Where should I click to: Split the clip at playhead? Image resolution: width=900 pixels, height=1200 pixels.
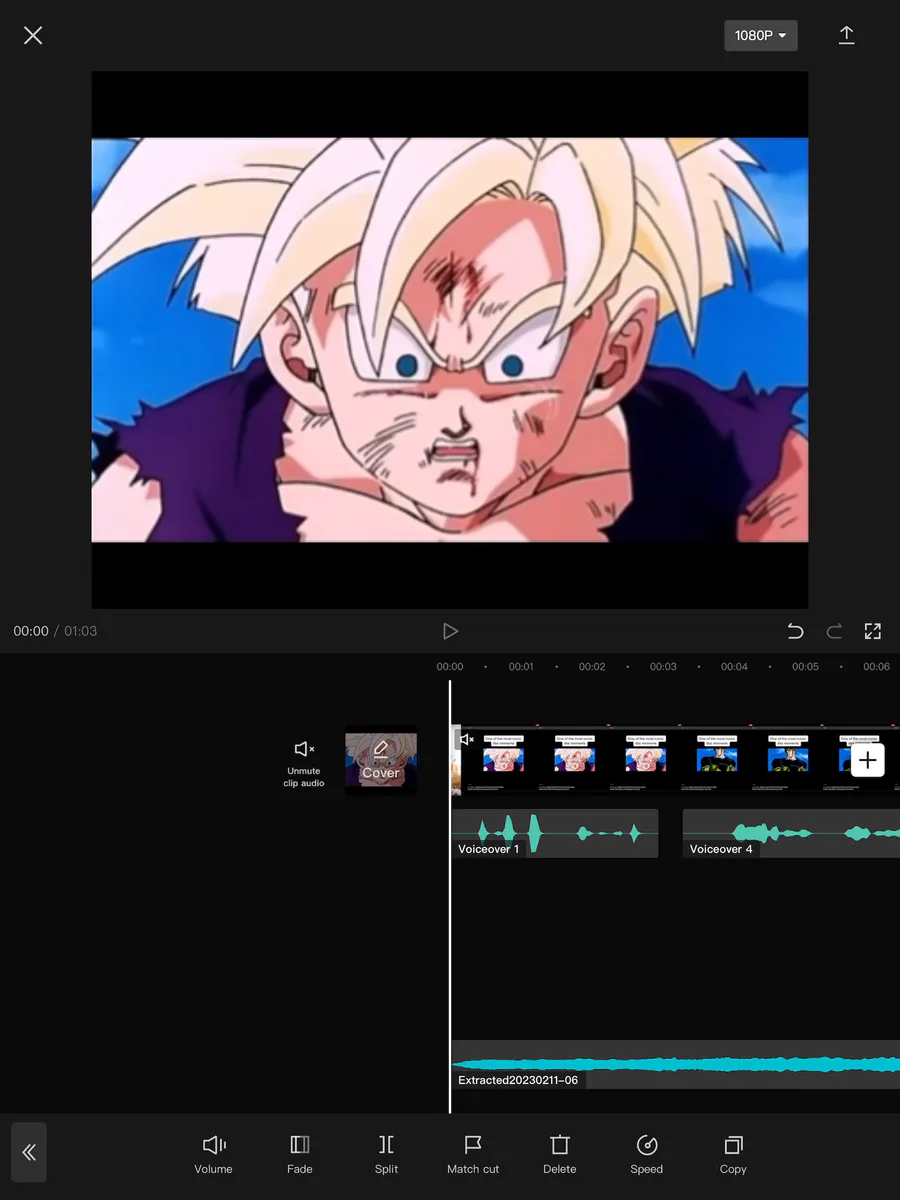coord(386,1154)
